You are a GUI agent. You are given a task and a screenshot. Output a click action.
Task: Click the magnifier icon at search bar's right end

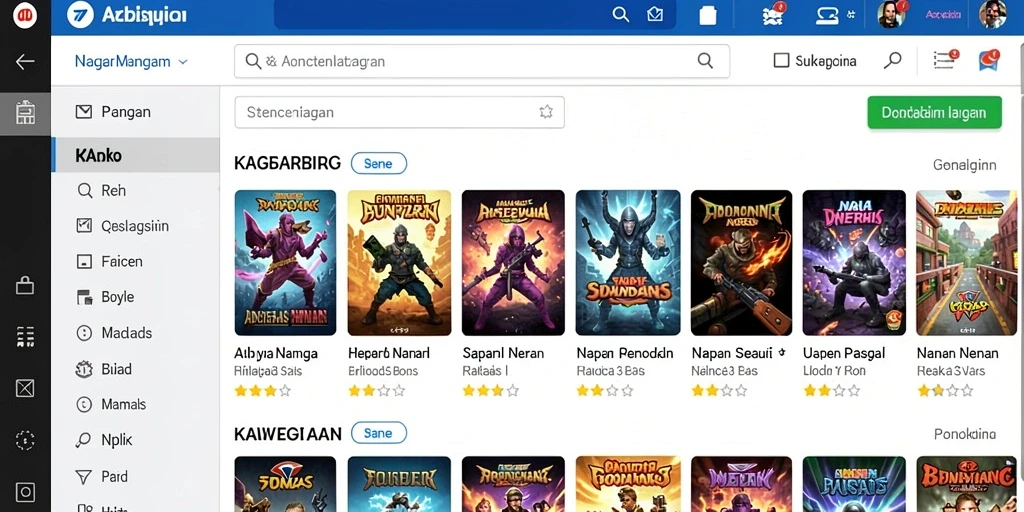(705, 61)
